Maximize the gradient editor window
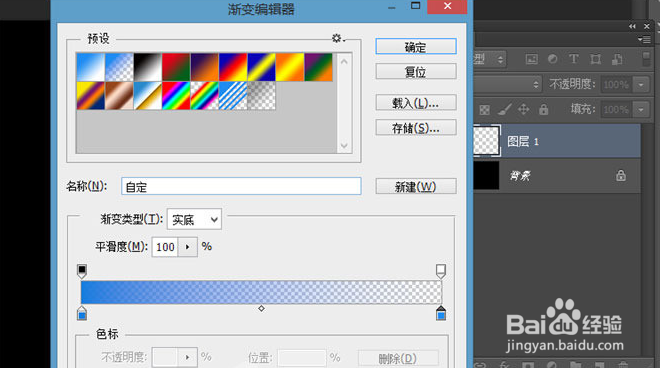The height and width of the screenshot is (368, 660). pos(415,5)
